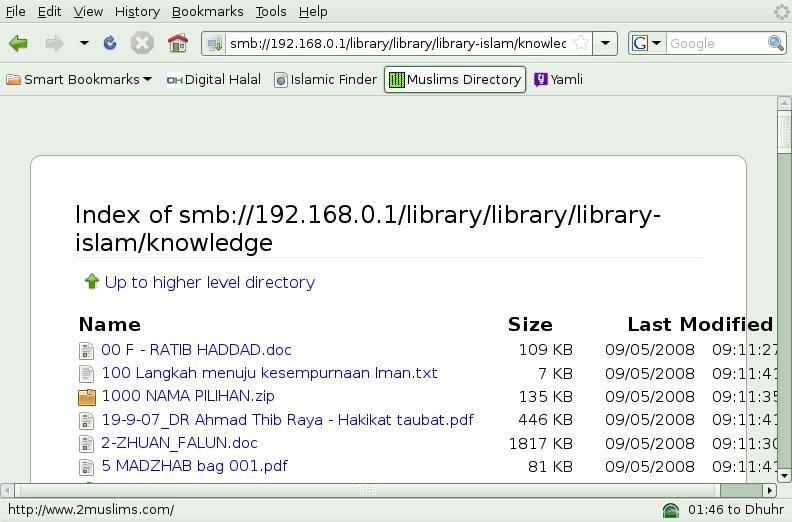Expand the Smart Bookmarks folder
The image size is (792, 522).
coord(79,79)
